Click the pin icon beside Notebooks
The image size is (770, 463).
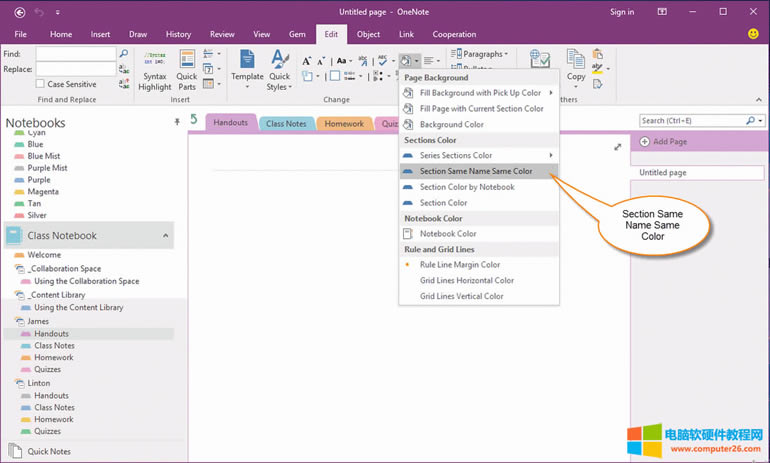pyautogui.click(x=177, y=120)
